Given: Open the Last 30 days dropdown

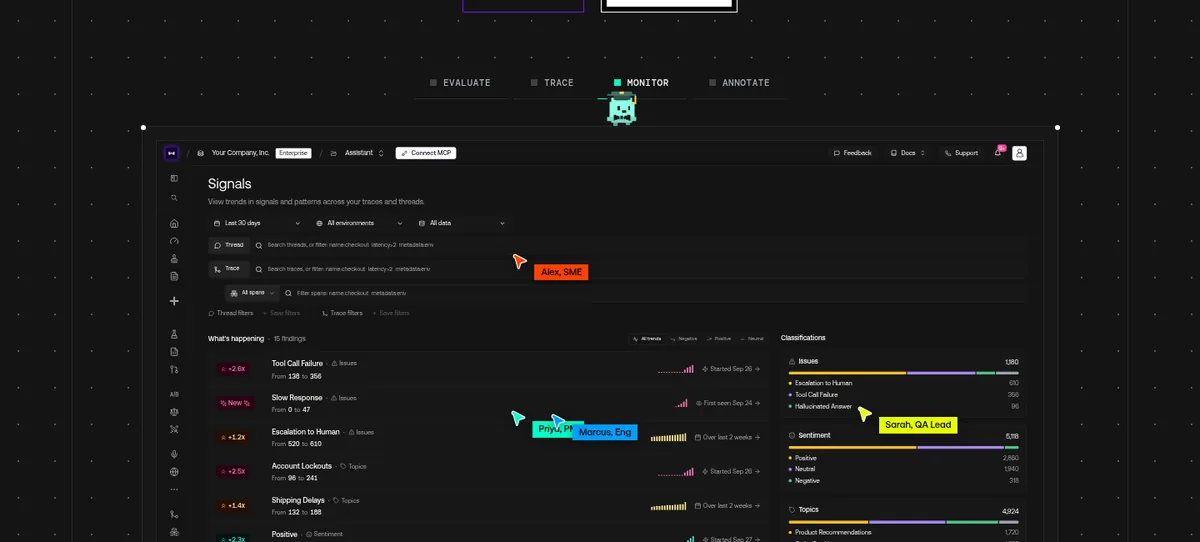Looking at the screenshot, I should point(256,223).
